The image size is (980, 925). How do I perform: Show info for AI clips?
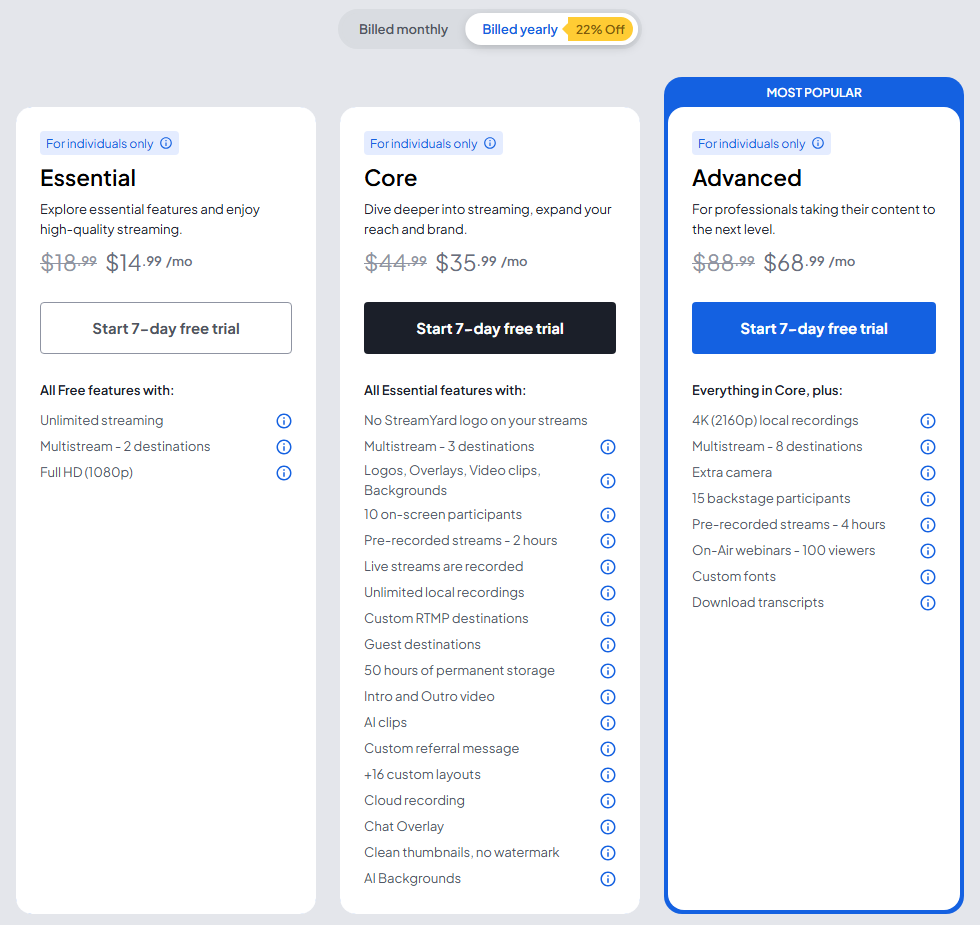[608, 723]
